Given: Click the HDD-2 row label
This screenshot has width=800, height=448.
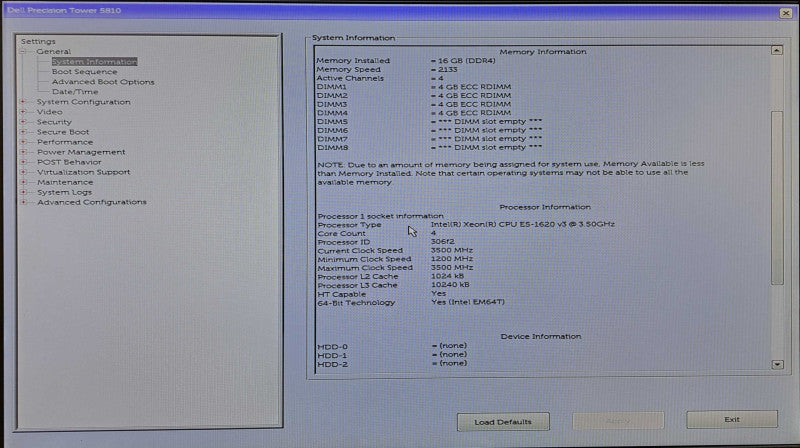Looking at the screenshot, I should click(x=333, y=364).
